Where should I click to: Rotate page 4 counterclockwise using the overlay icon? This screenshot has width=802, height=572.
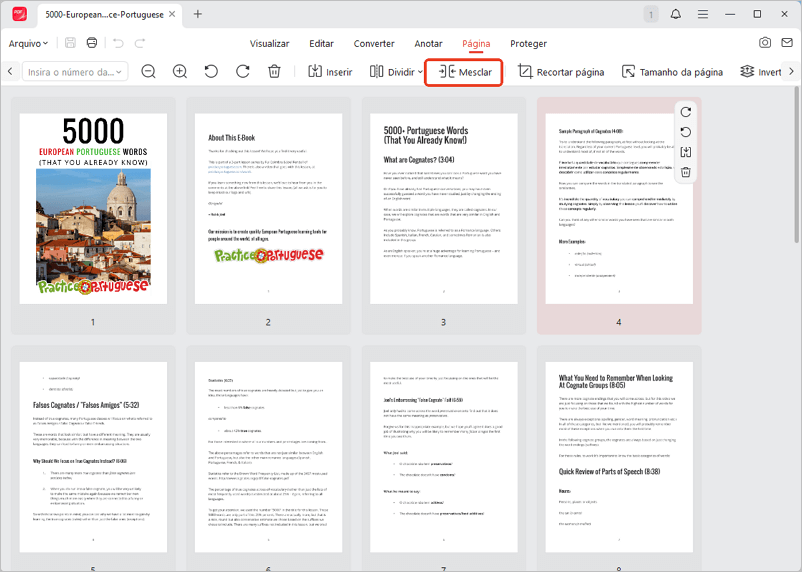[686, 132]
